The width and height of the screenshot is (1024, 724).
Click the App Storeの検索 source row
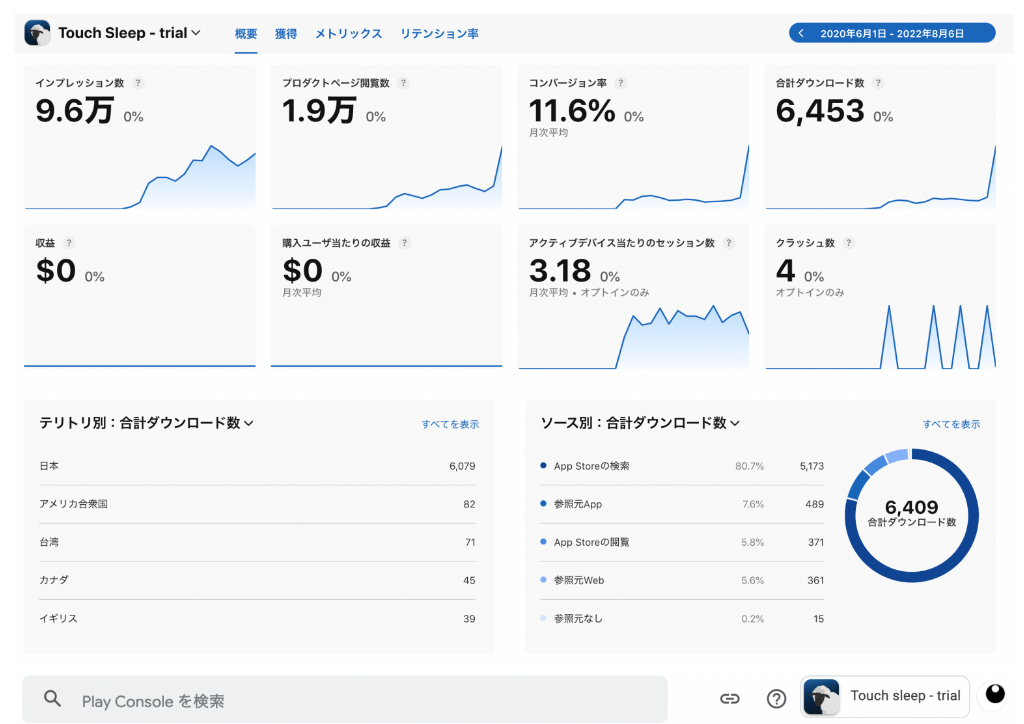(682, 466)
